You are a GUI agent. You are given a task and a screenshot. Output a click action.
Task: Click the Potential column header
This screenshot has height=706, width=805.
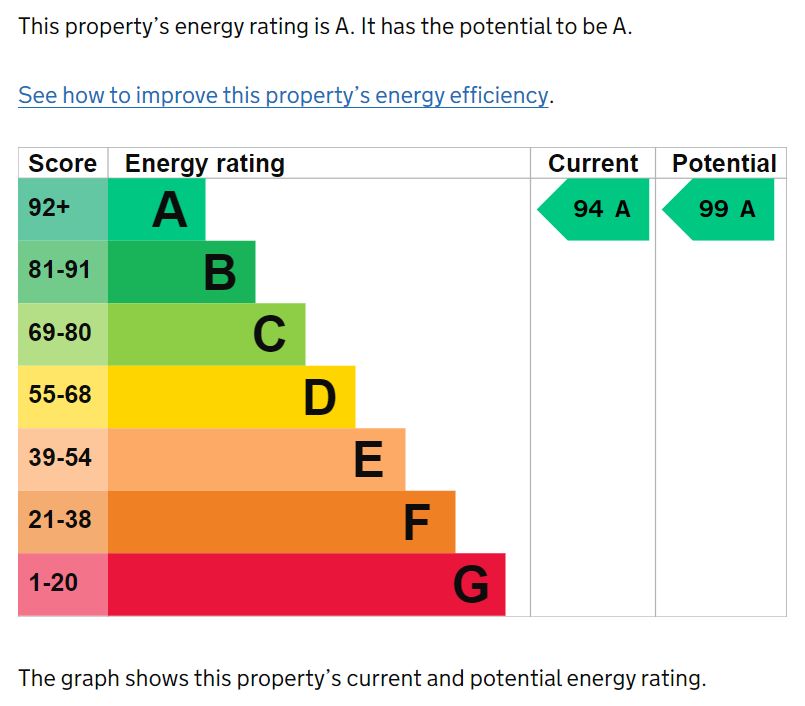click(724, 164)
